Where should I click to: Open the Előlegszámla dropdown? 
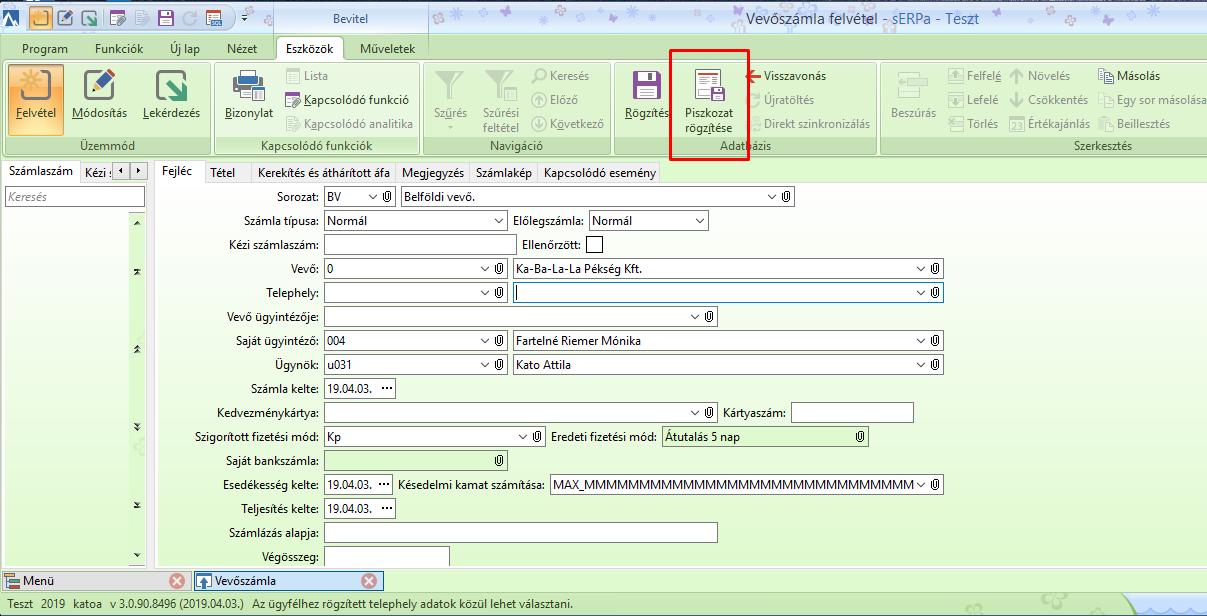pyautogui.click(x=699, y=221)
